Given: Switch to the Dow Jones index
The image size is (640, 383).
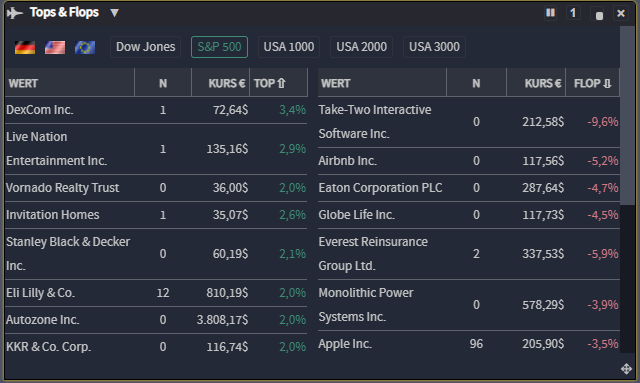Looking at the screenshot, I should click(x=146, y=47).
